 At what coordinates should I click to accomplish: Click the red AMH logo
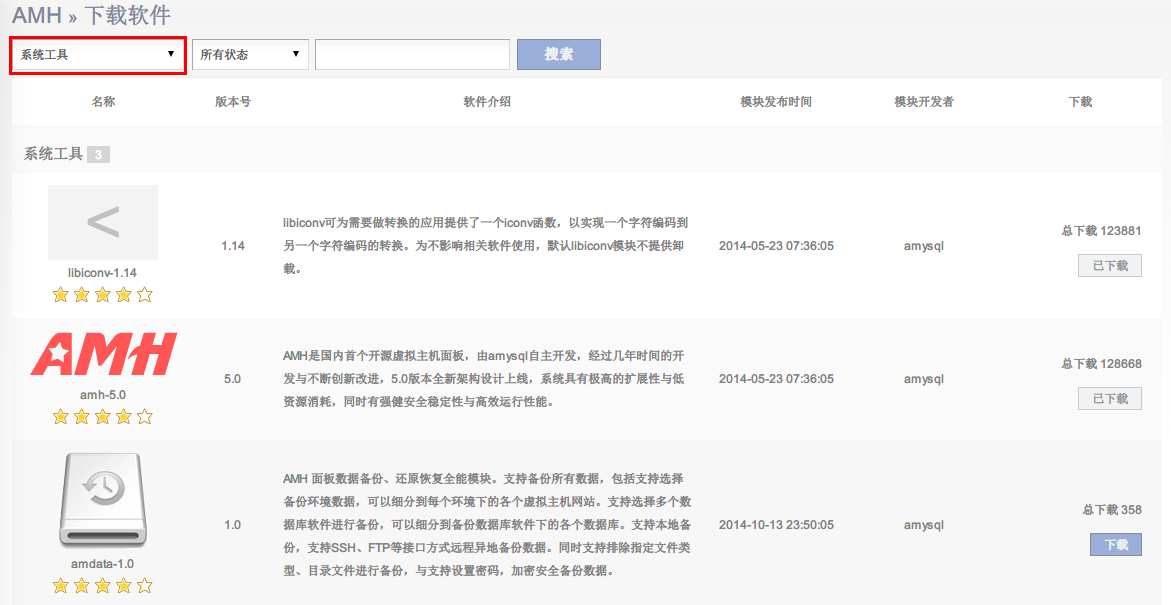coord(103,355)
